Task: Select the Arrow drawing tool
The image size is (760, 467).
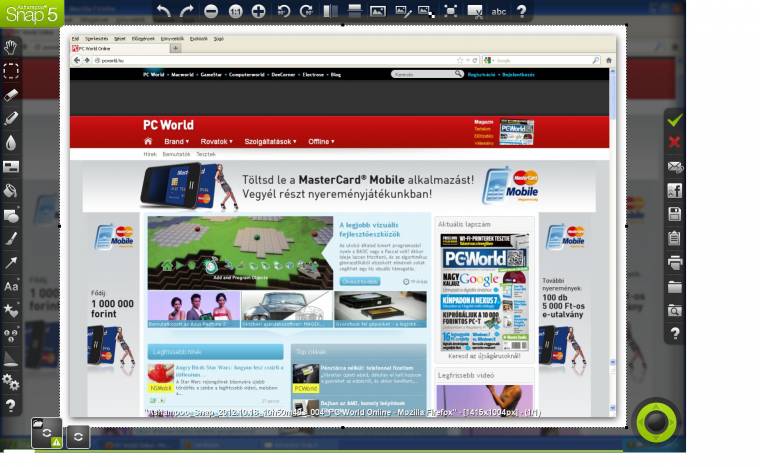Action: (11, 262)
